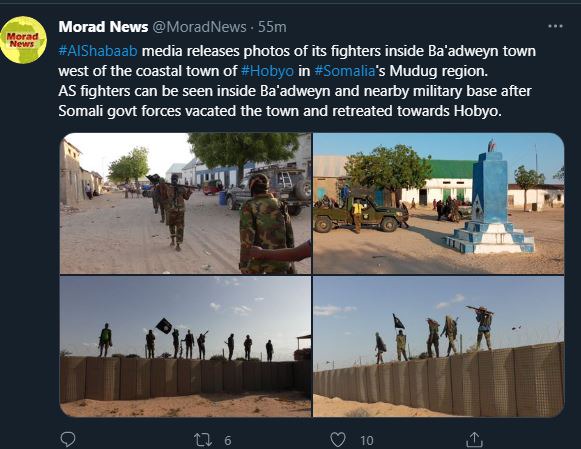The width and height of the screenshot is (581, 449).
Task: View the photo of silhouettes on the barrier wall
Action: pos(185,347)
